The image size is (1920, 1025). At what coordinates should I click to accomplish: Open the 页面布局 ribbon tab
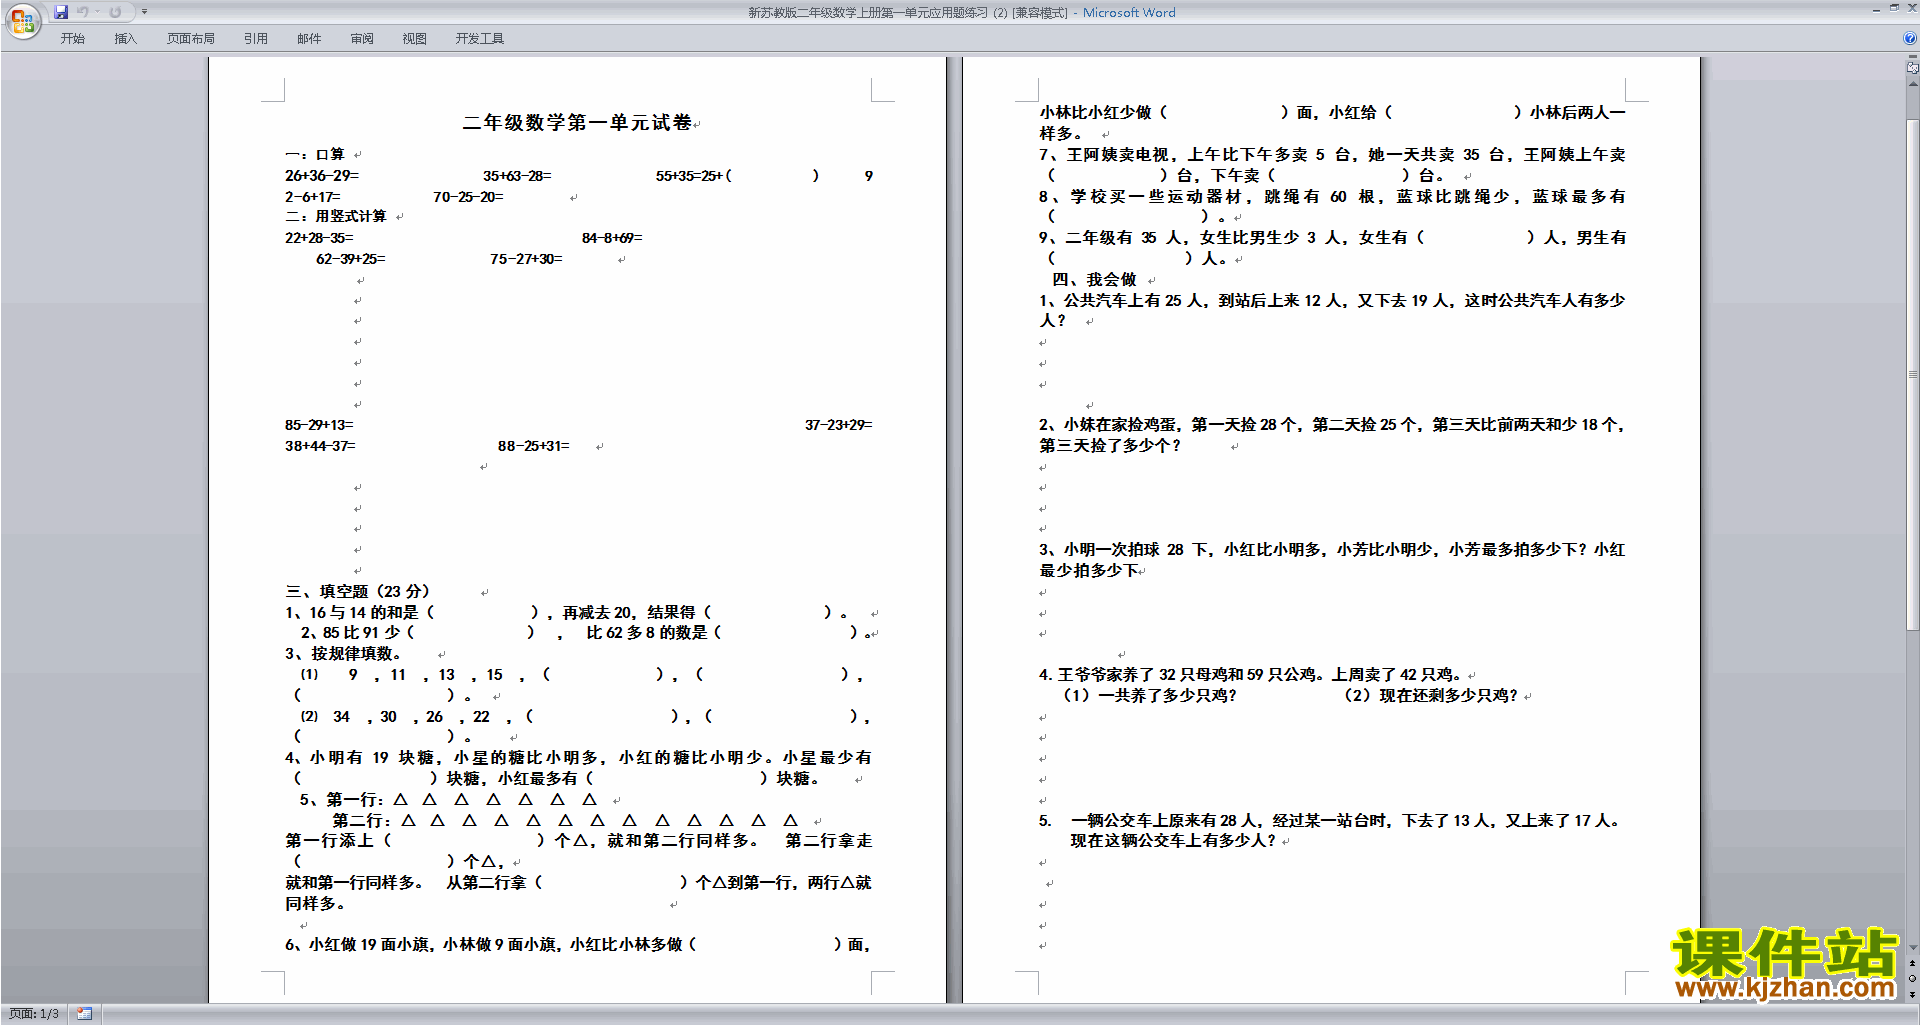(x=191, y=39)
